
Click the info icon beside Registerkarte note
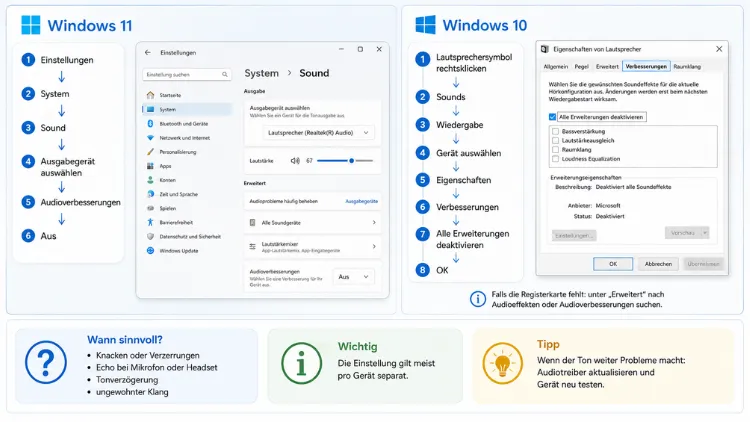click(477, 299)
